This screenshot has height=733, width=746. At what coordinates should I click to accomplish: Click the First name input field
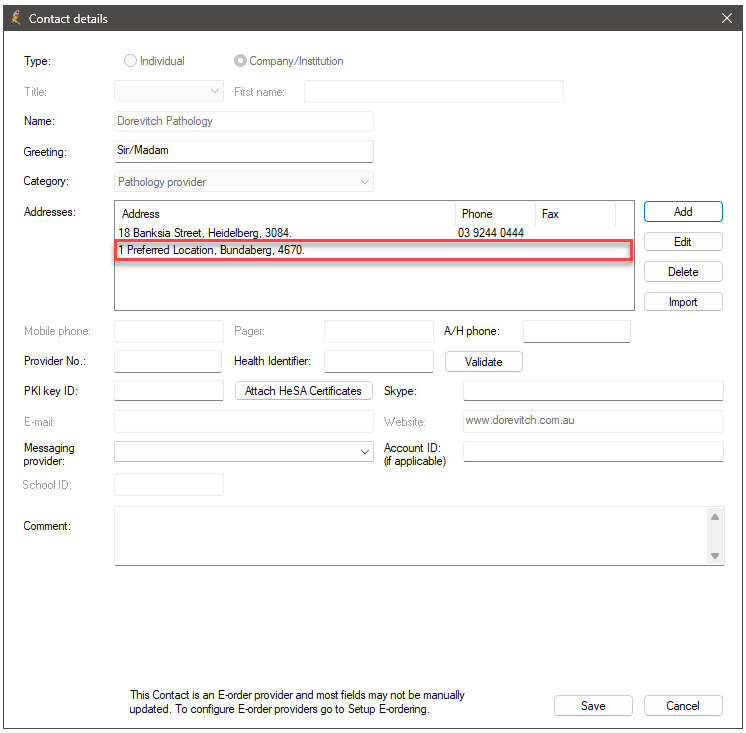click(434, 91)
